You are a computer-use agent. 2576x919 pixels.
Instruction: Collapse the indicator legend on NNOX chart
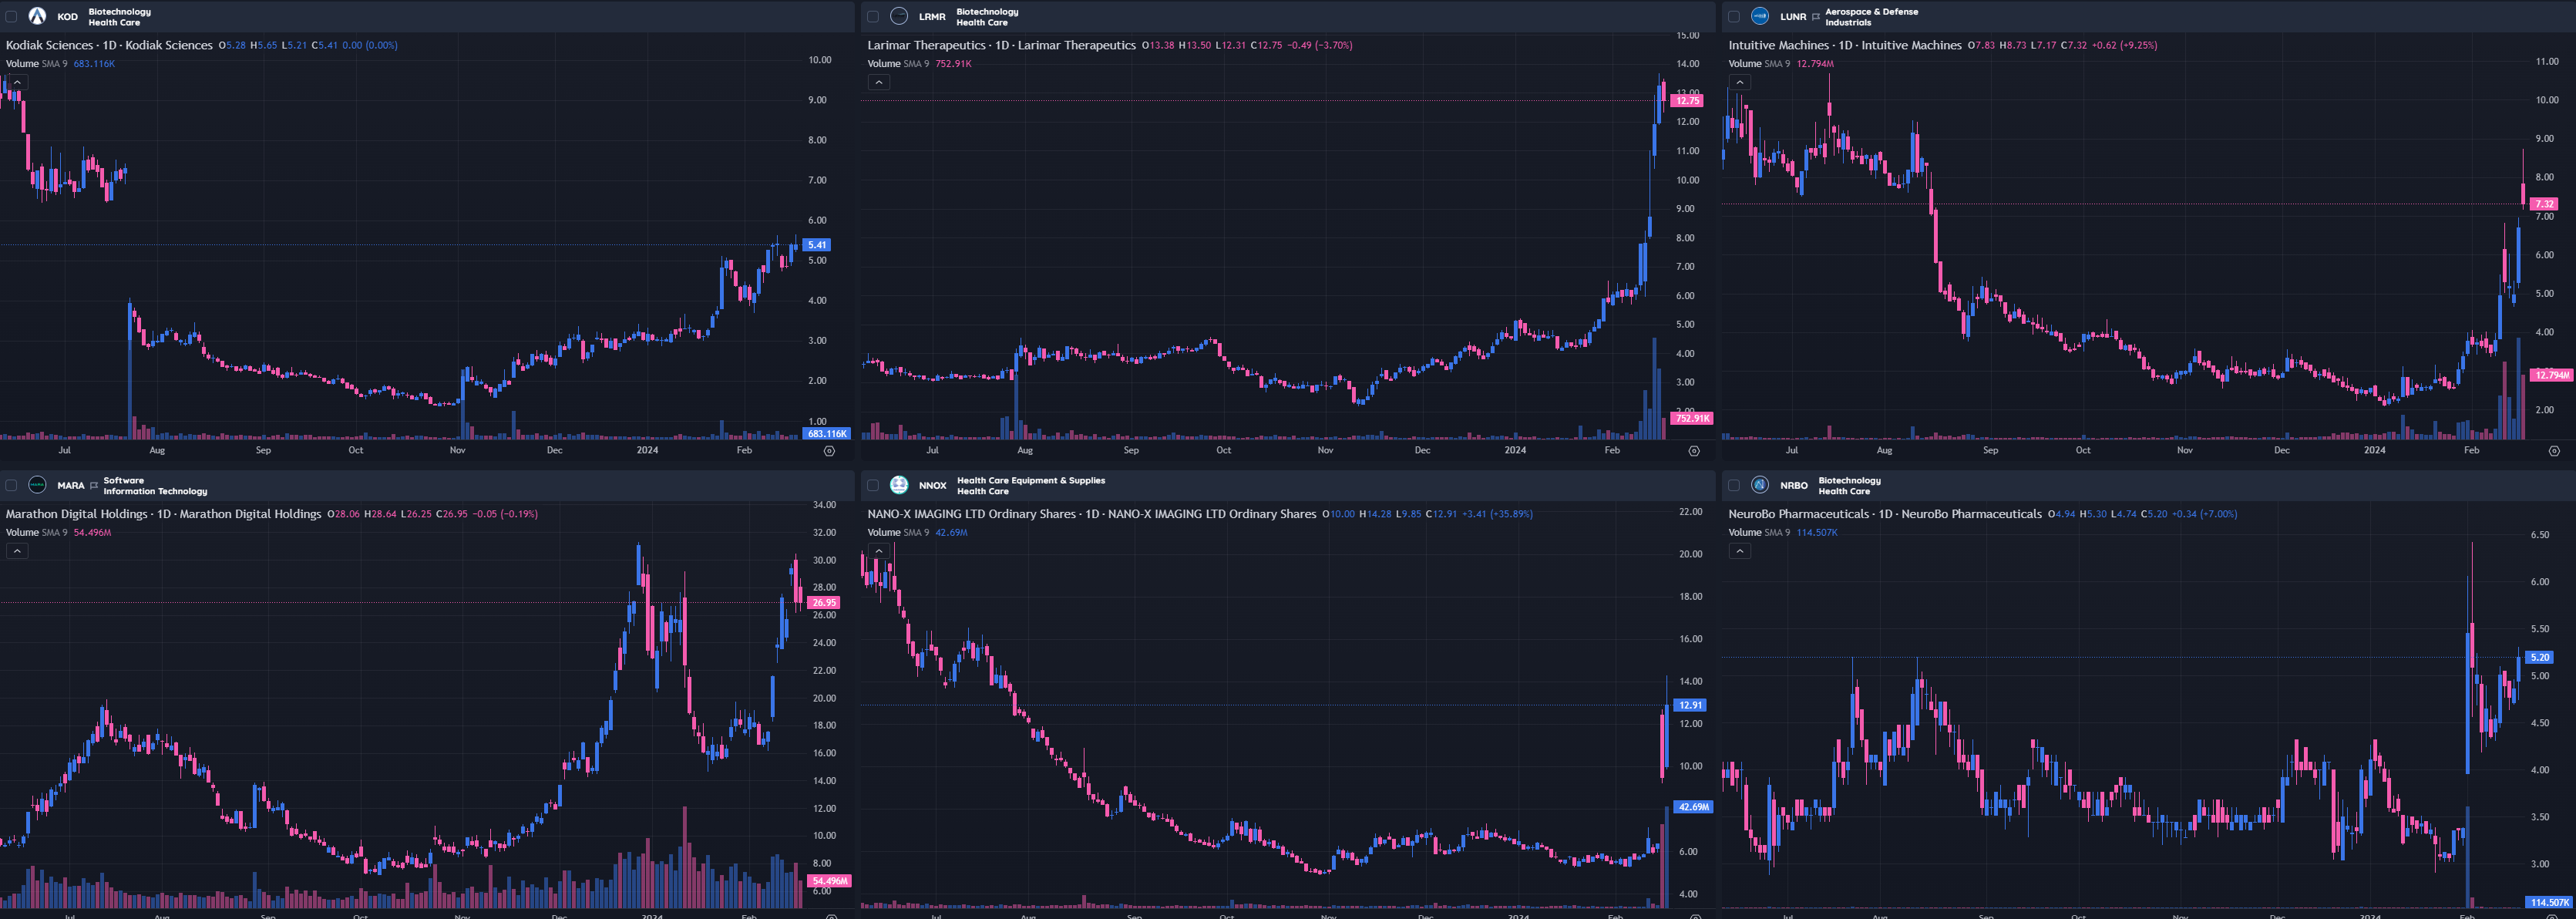879,551
